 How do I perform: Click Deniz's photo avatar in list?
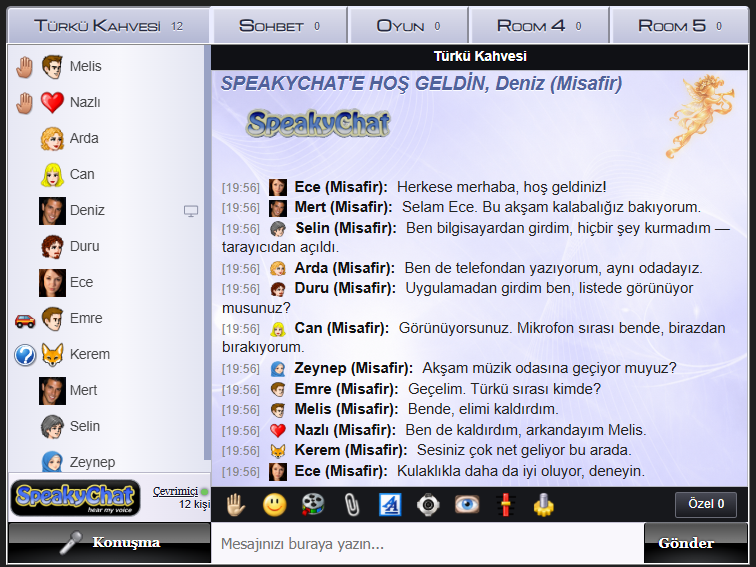click(x=52, y=211)
